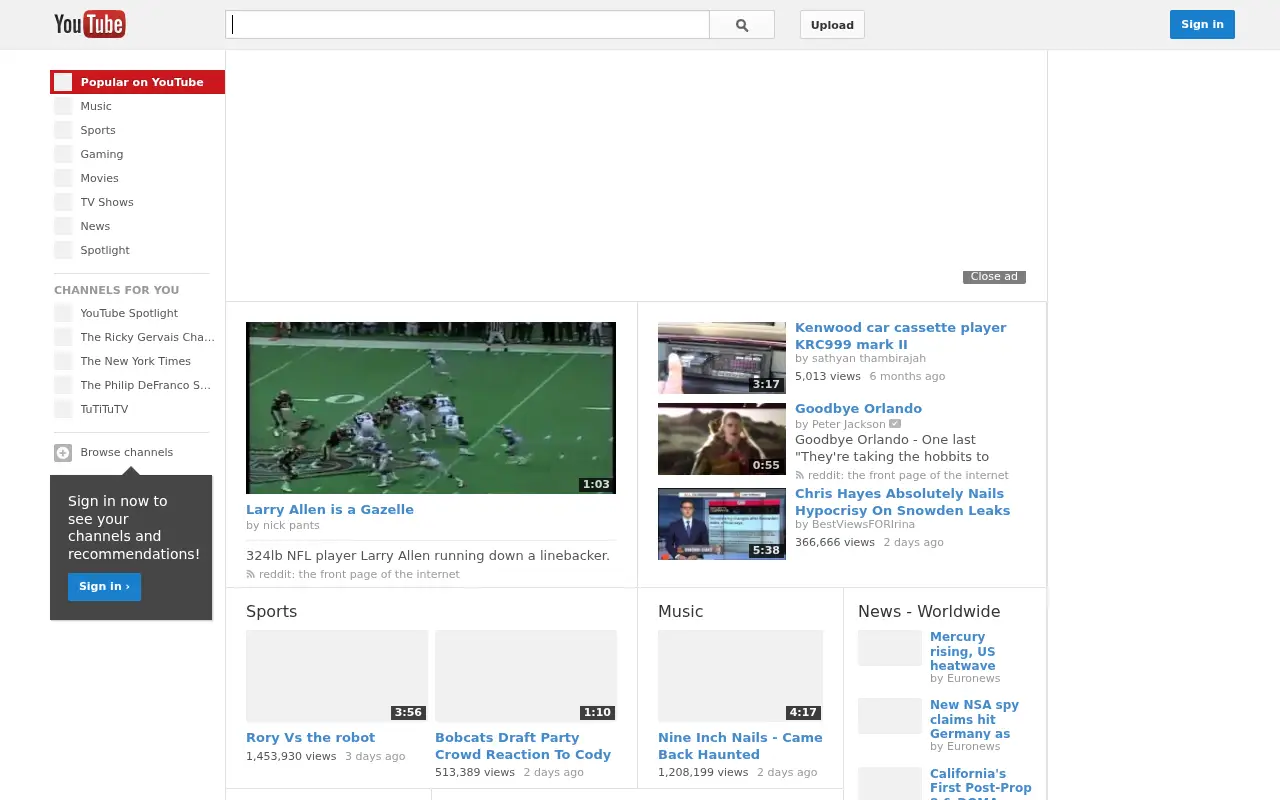This screenshot has height=800, width=1280.
Task: Open the Spotlight category in sidebar
Action: pyautogui.click(x=137, y=250)
